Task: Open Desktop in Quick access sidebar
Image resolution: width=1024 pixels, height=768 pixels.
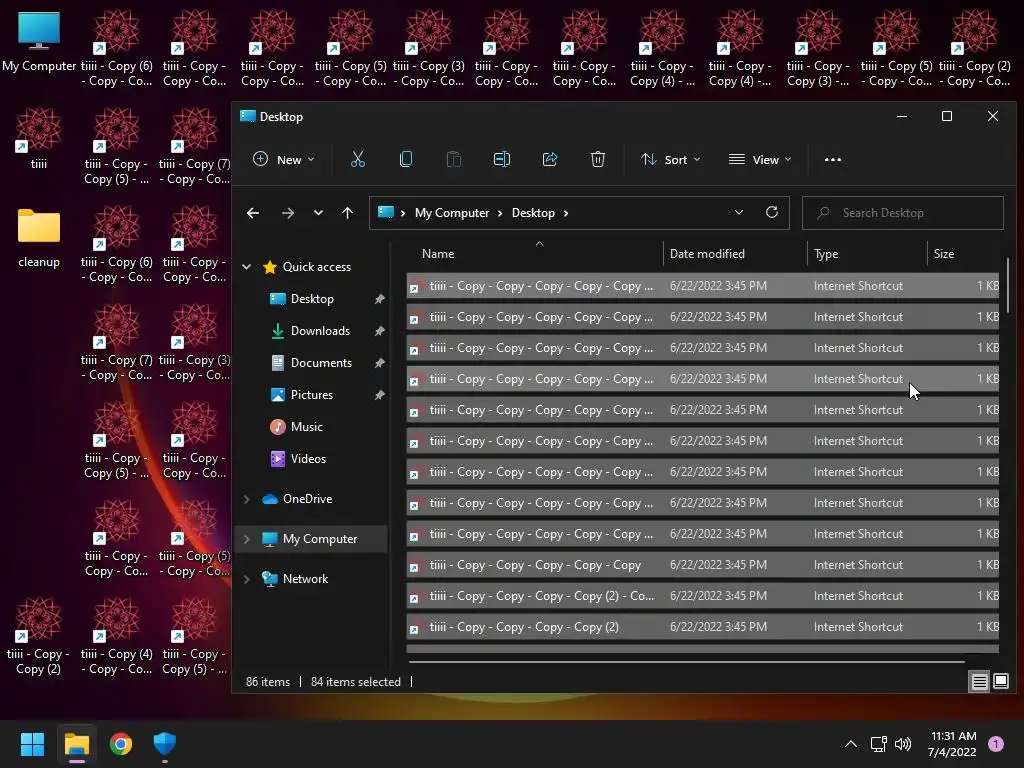Action: [312, 298]
